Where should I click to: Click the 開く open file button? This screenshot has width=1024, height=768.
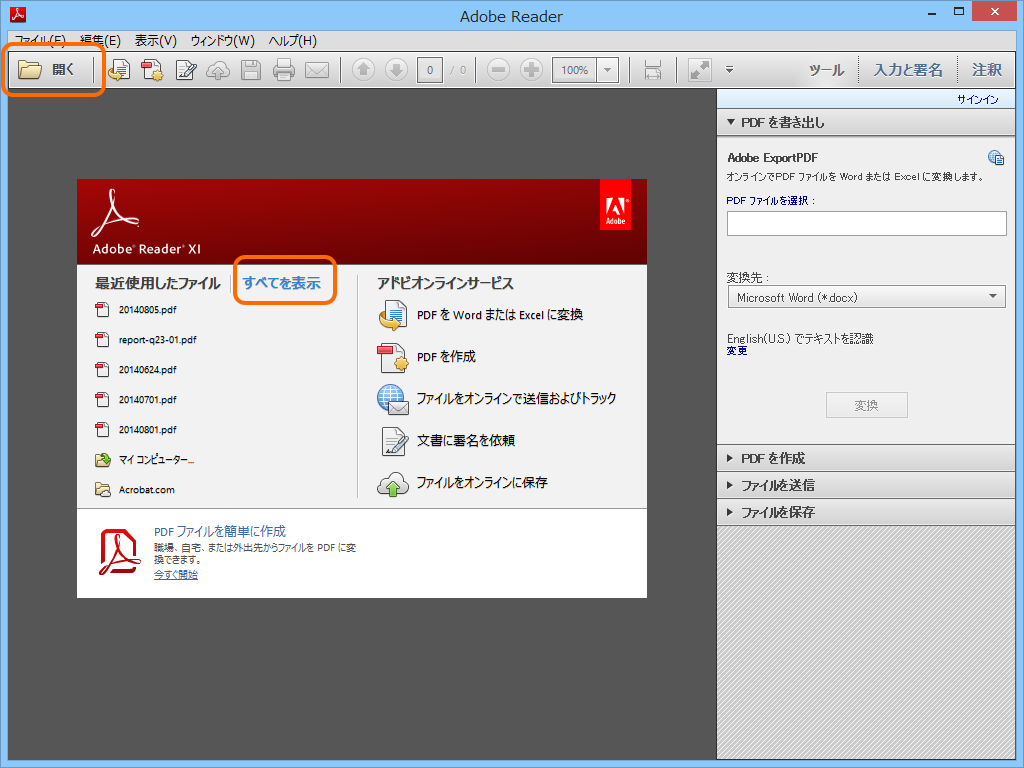48,69
